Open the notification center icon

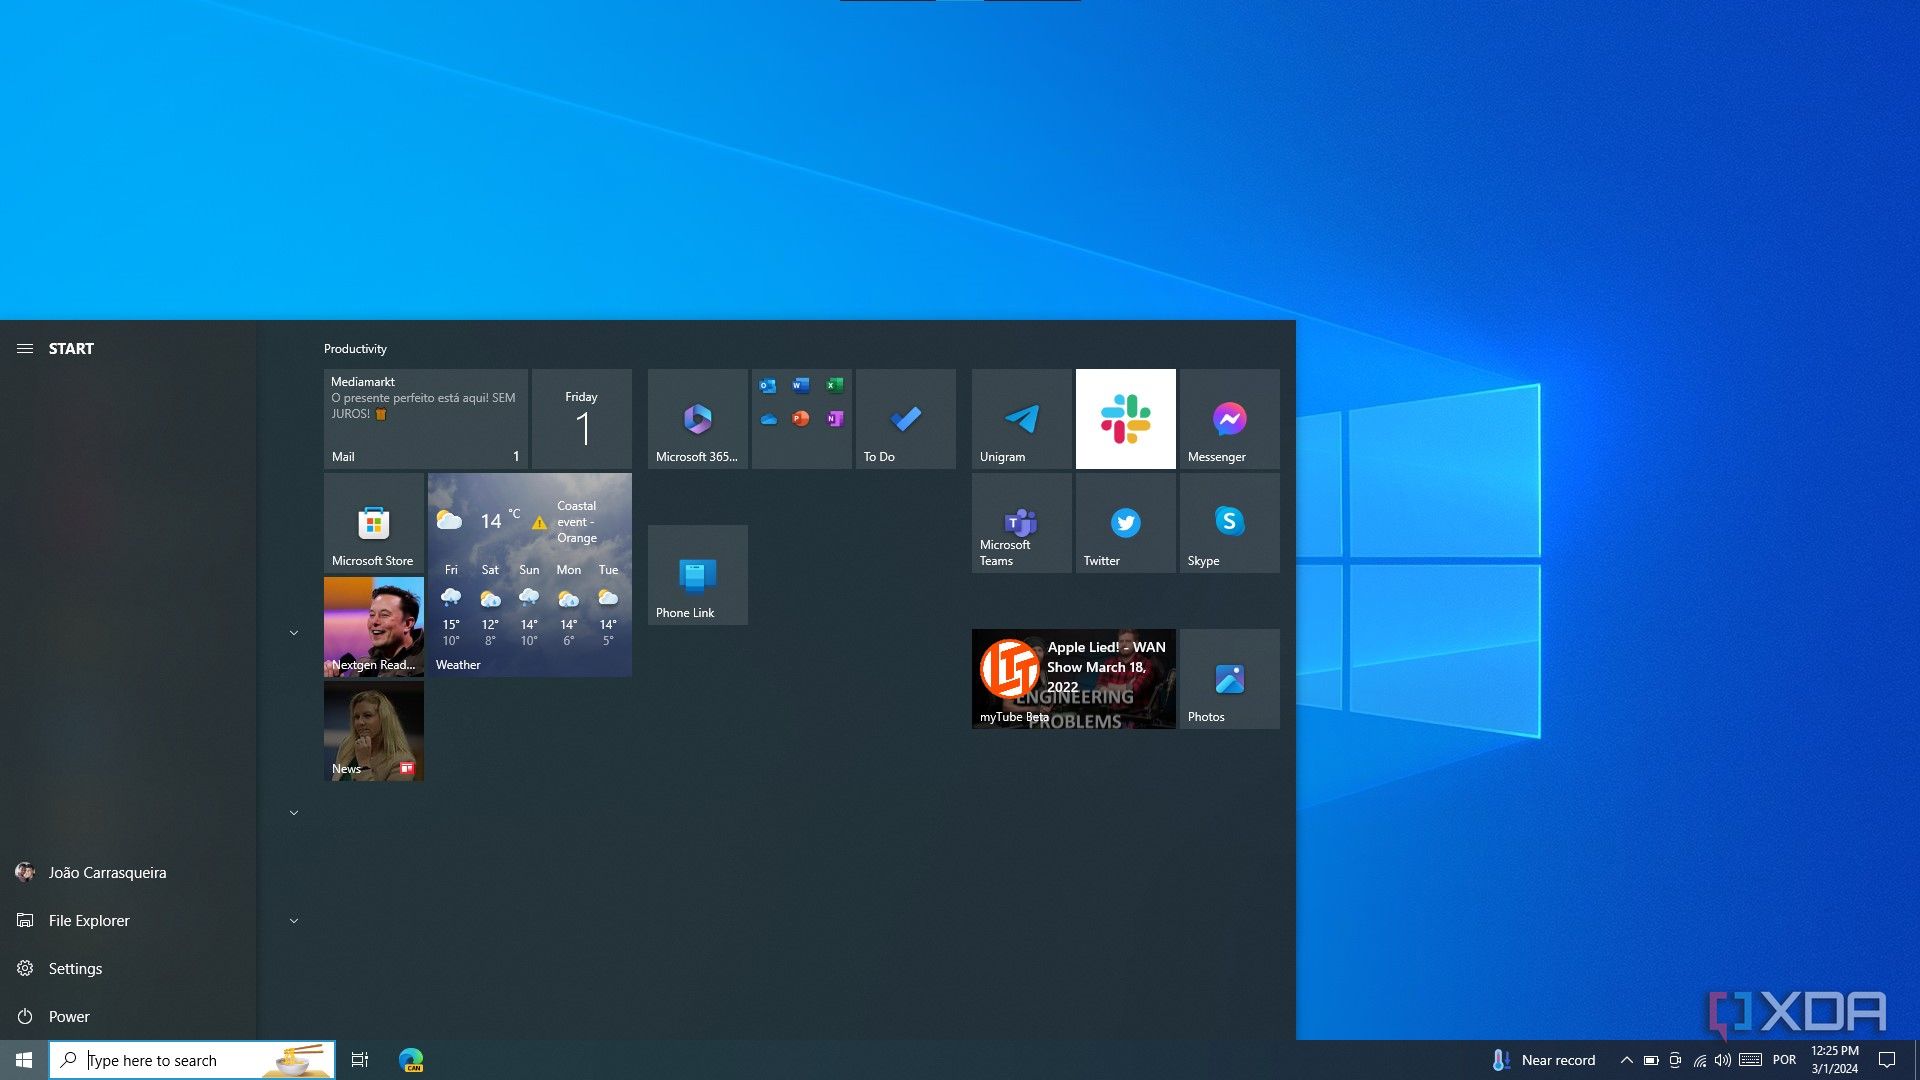(1887, 1060)
